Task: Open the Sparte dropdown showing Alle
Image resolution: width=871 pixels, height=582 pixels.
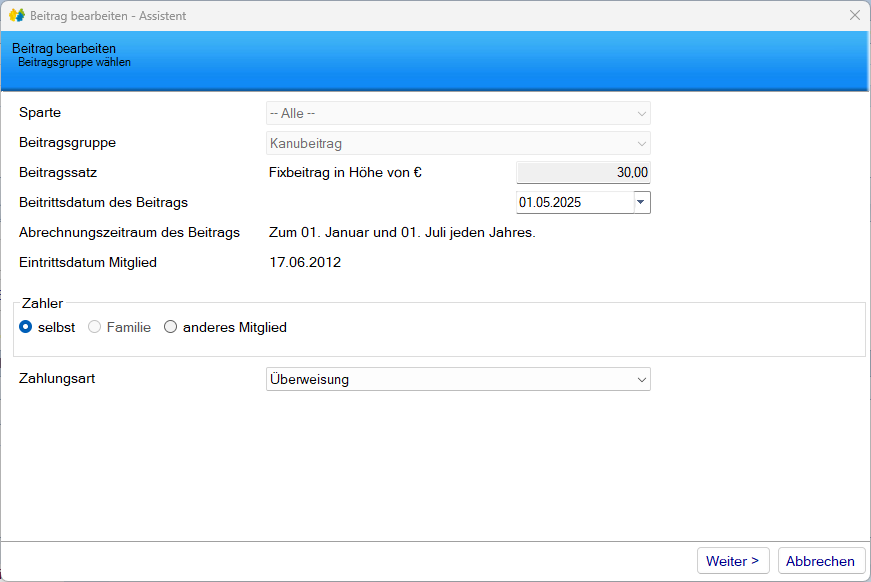Action: pos(458,114)
